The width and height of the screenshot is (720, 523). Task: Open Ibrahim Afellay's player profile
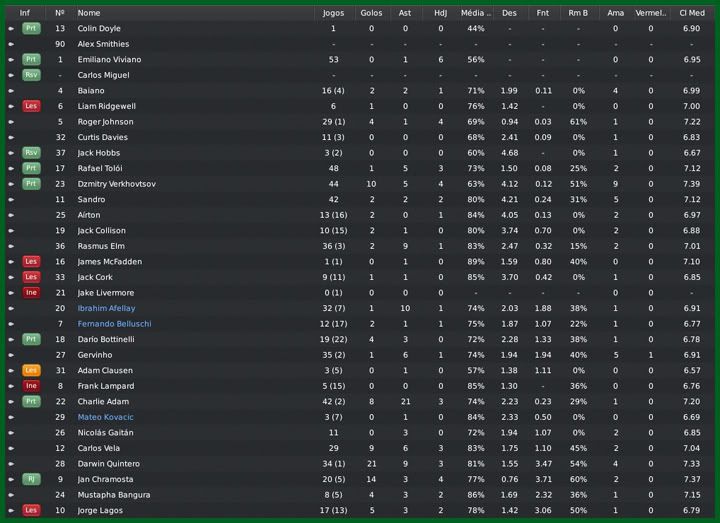tap(106, 309)
